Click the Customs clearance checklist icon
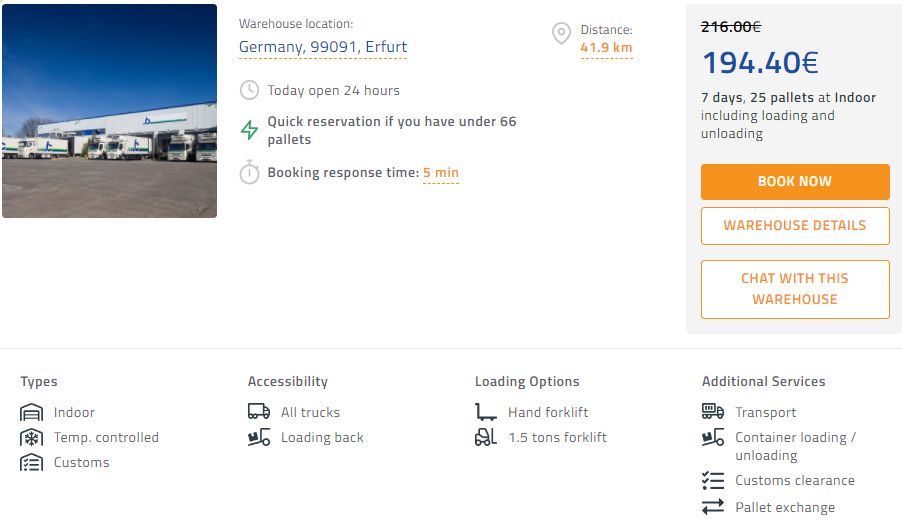The width and height of the screenshot is (902, 532). coord(713,481)
